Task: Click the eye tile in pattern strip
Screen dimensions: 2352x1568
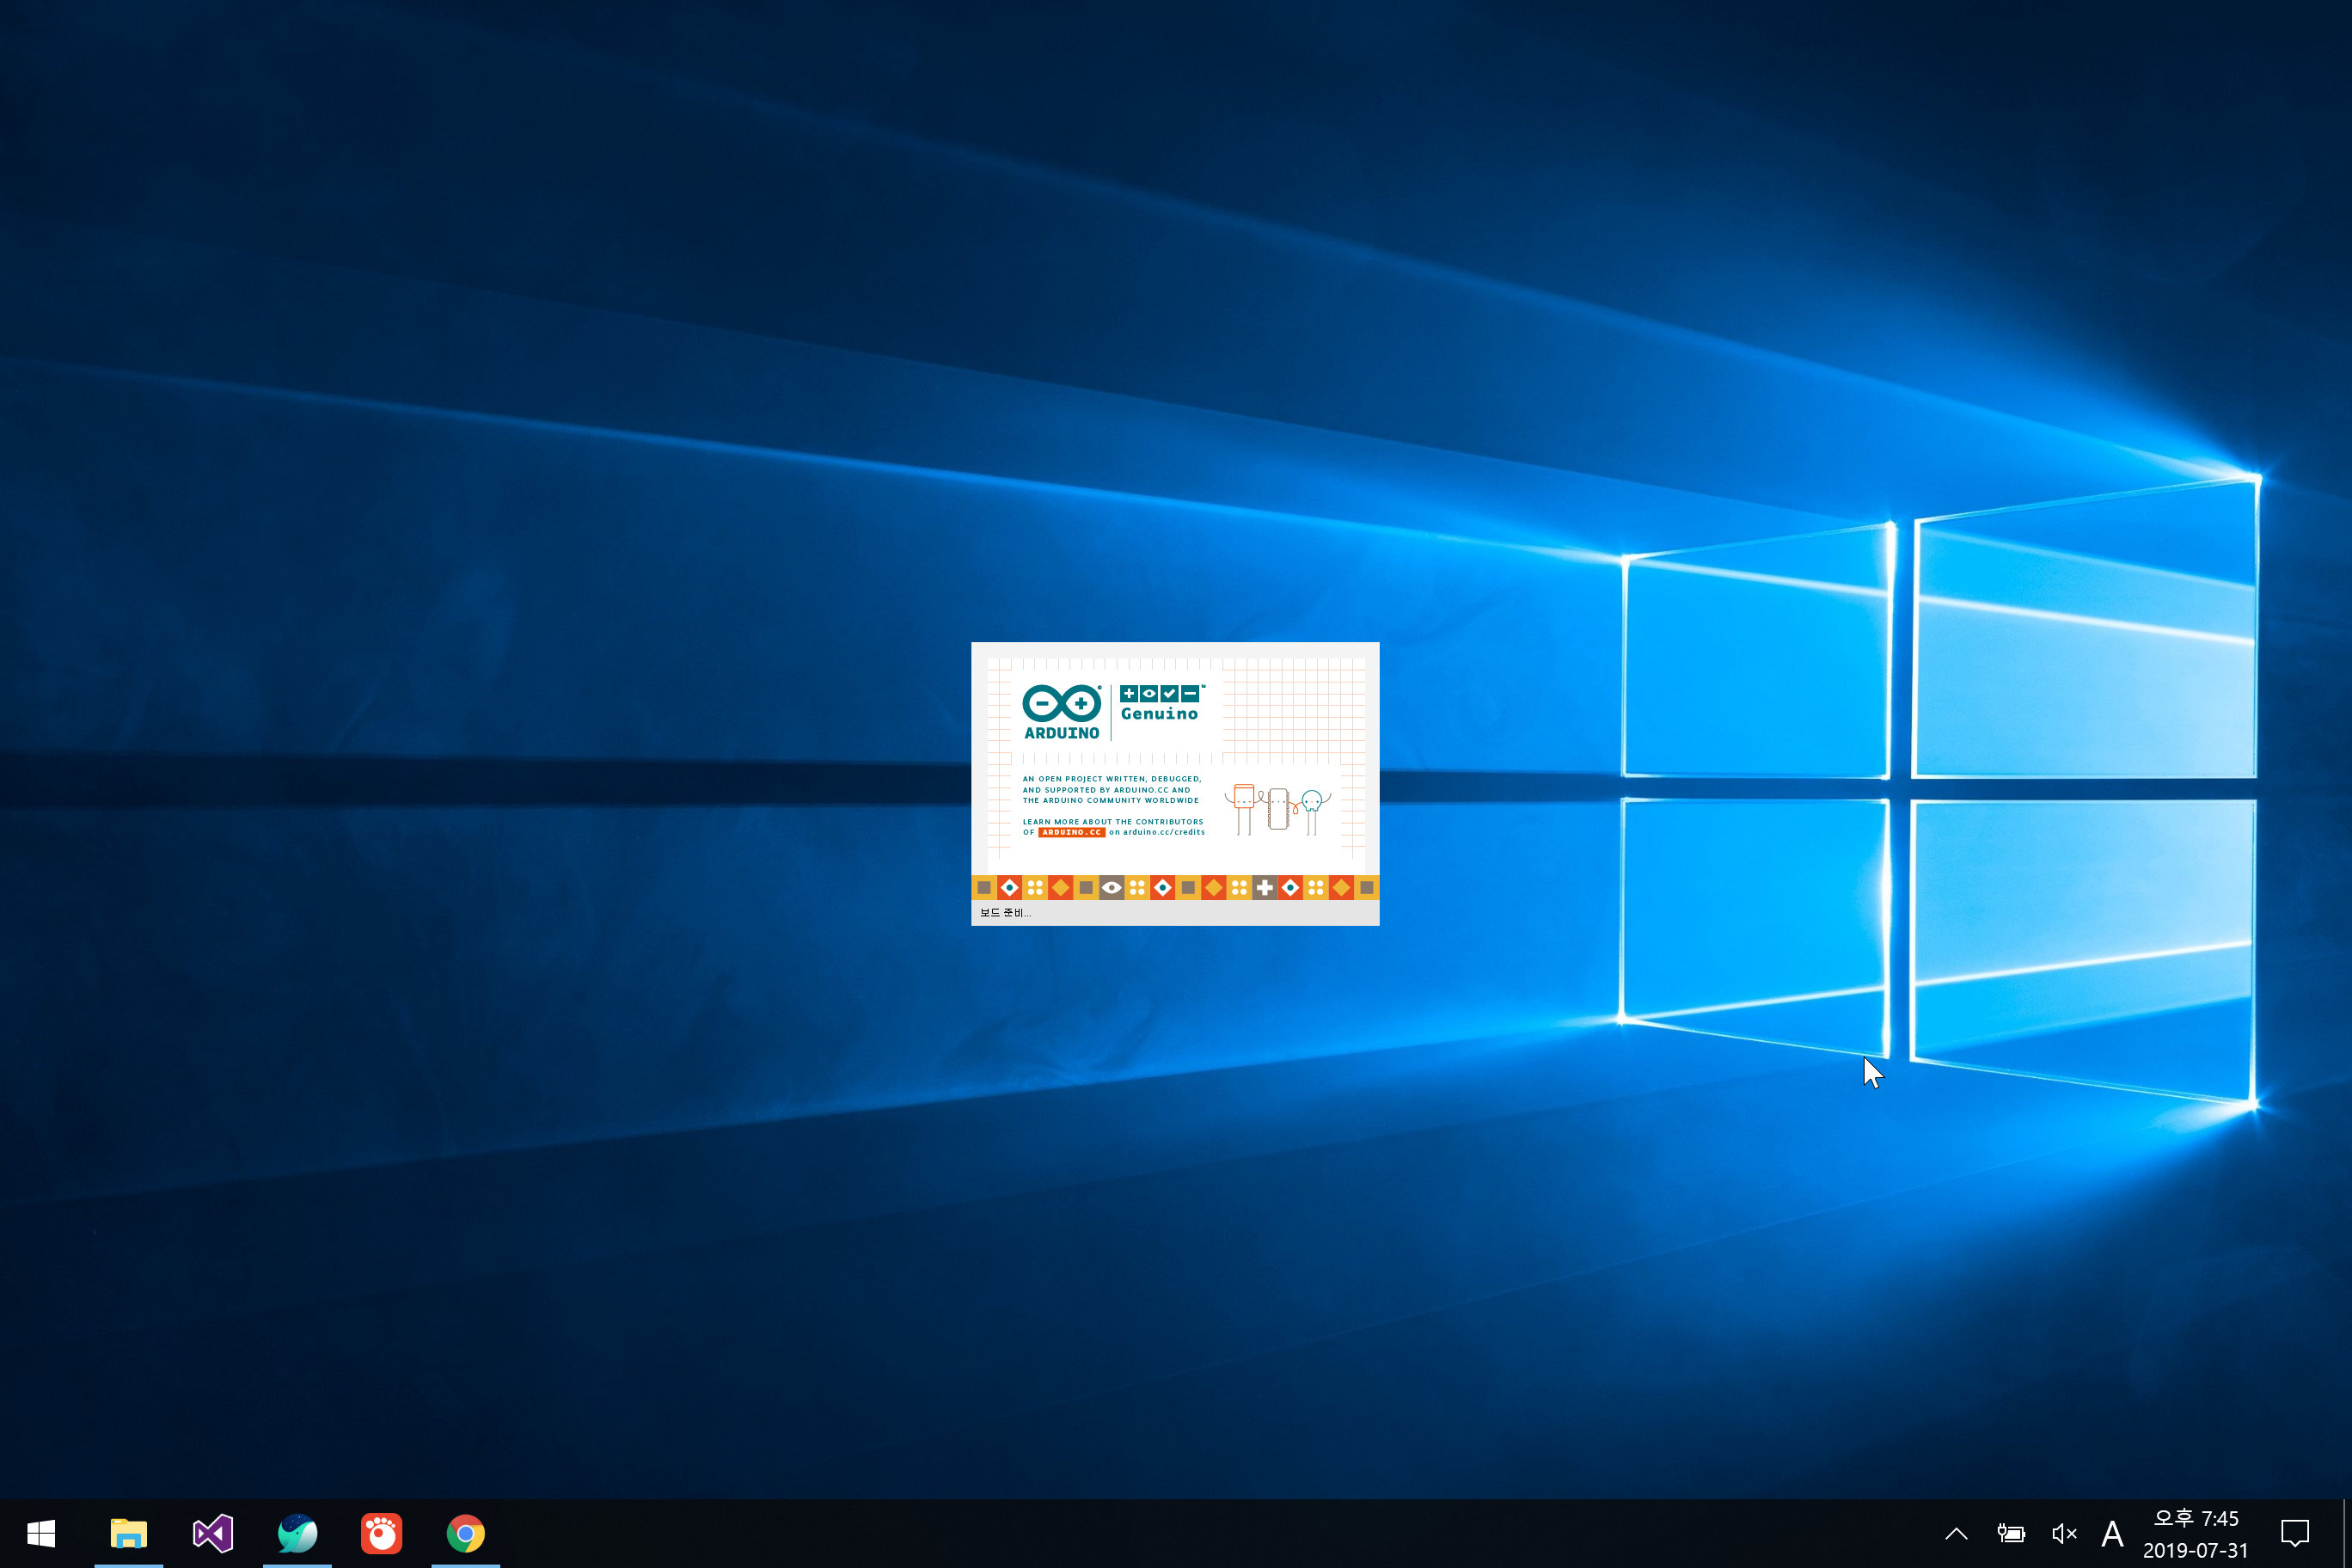Action: tap(1111, 887)
